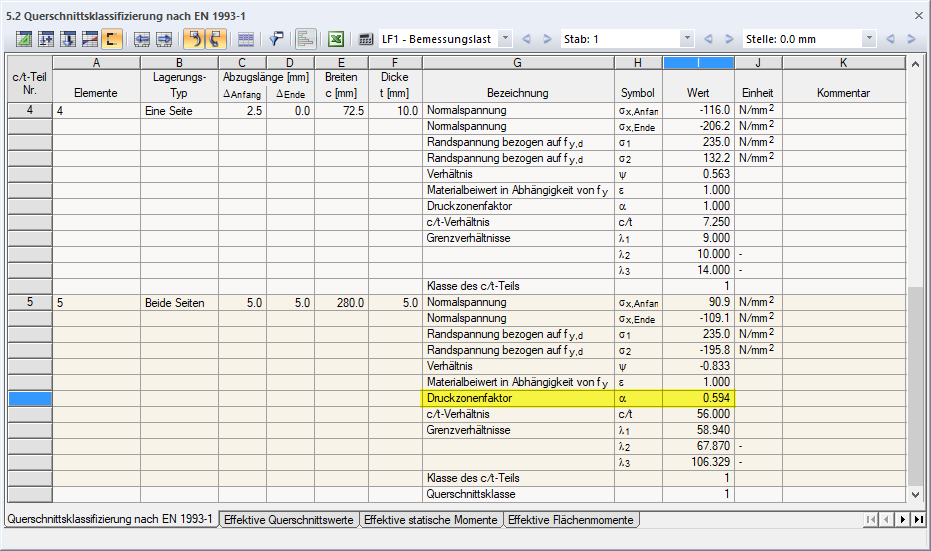Select previous load case arrow
931x551 pixels.
526,39
